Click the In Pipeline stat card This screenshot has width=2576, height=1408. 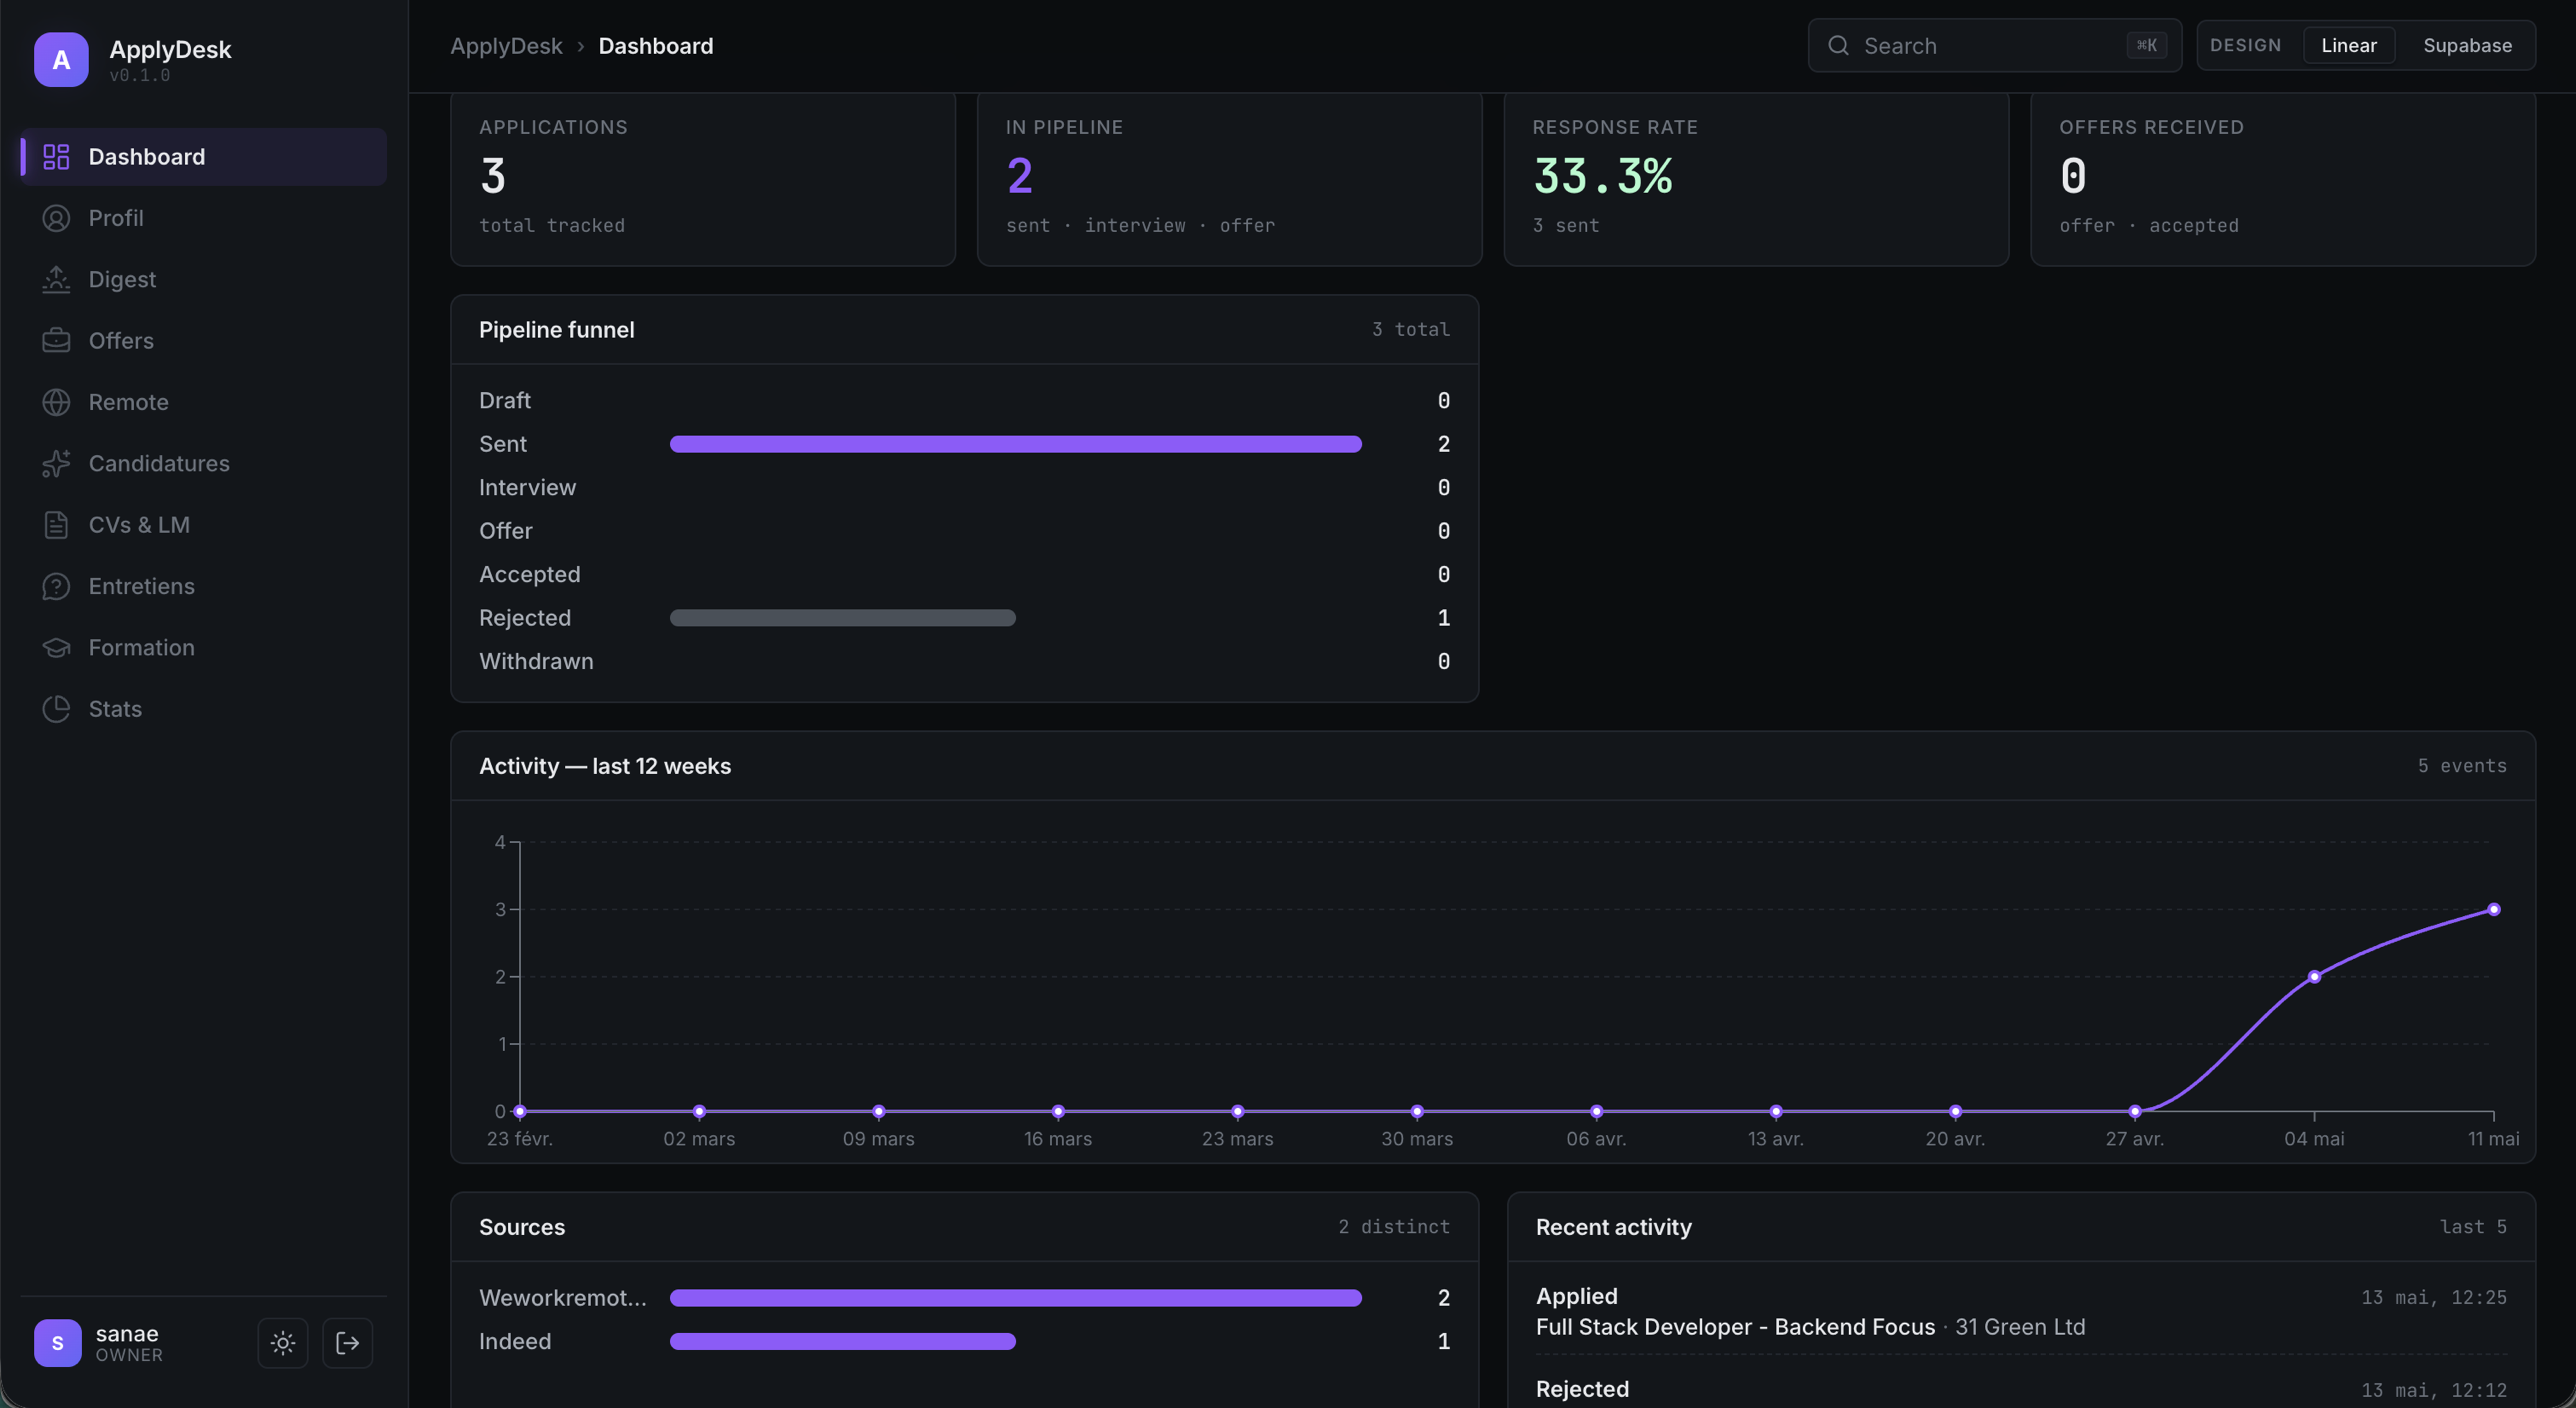pyautogui.click(x=1229, y=180)
